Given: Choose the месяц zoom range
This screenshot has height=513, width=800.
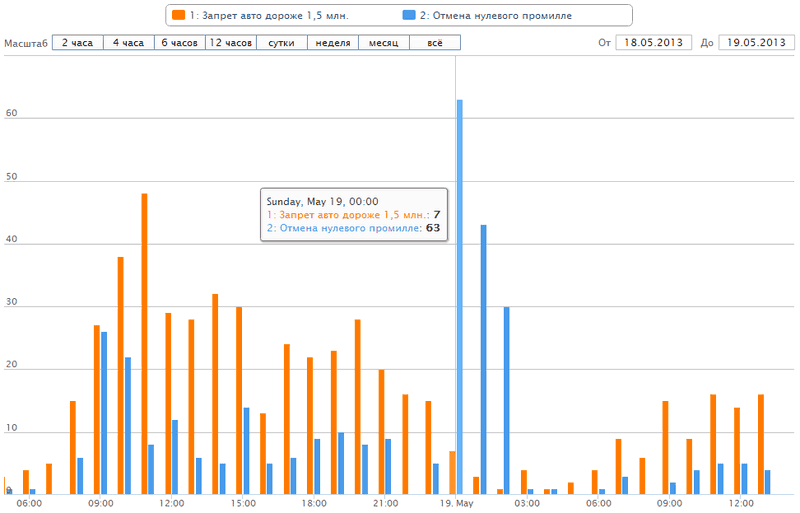Looking at the screenshot, I should click(x=384, y=42).
